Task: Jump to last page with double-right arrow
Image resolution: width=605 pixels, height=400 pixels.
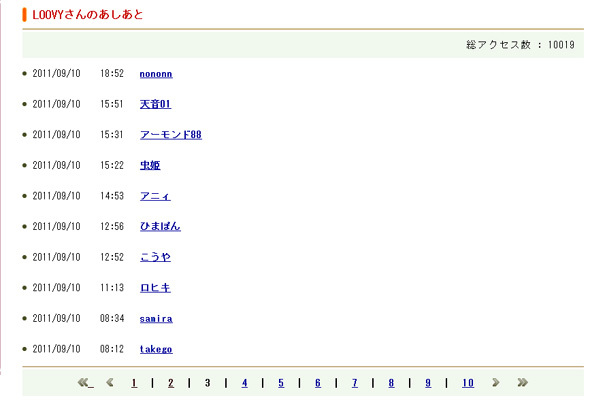Action: [522, 383]
